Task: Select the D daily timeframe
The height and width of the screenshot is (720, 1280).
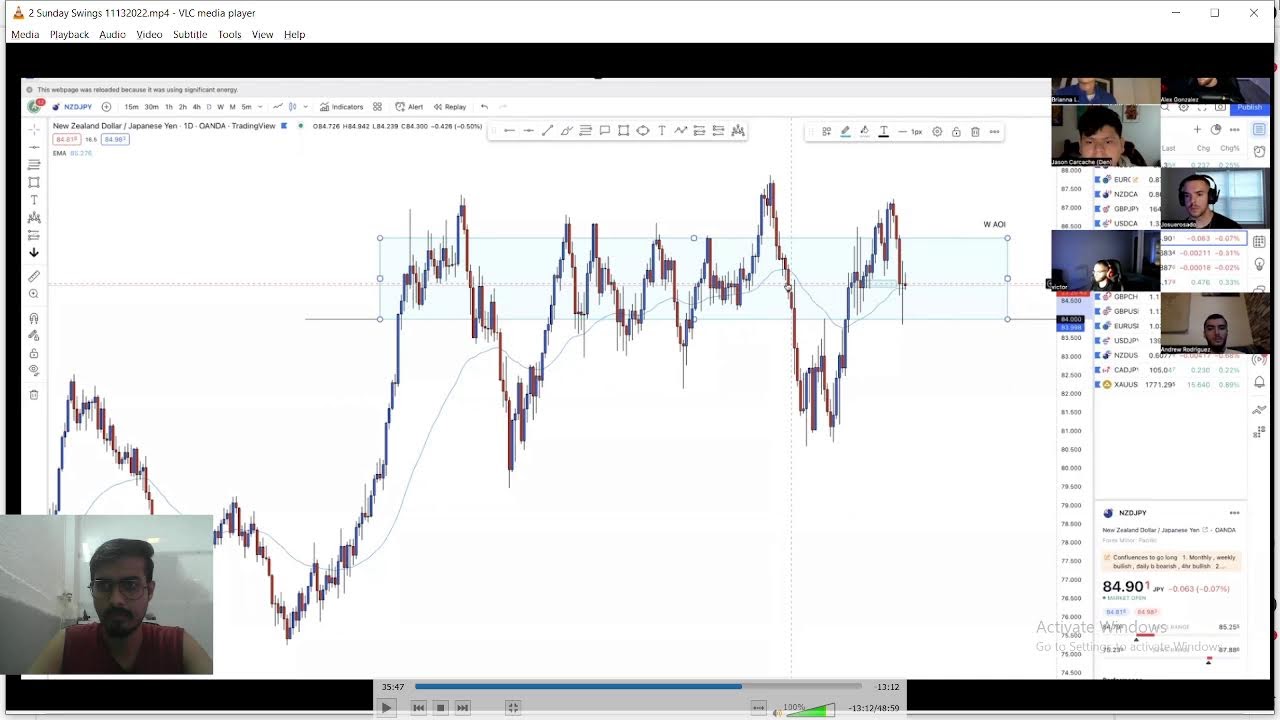Action: point(209,107)
